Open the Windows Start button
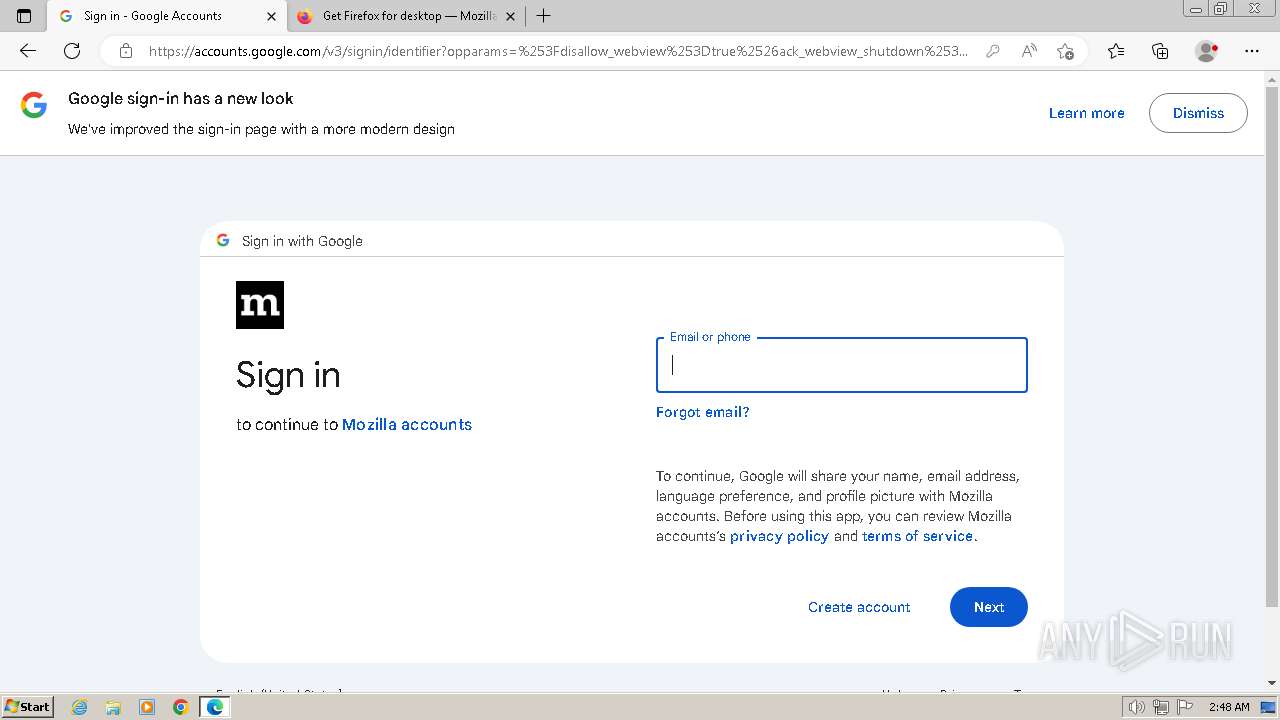This screenshot has width=1280, height=720. (x=27, y=706)
